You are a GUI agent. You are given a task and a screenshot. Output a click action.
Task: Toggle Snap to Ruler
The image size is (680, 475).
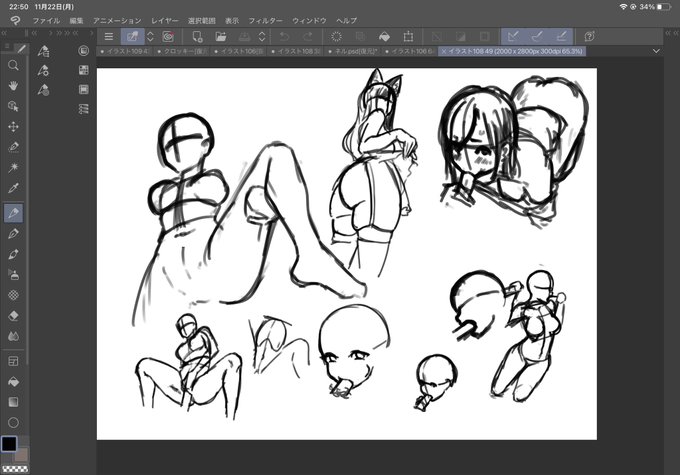513,36
